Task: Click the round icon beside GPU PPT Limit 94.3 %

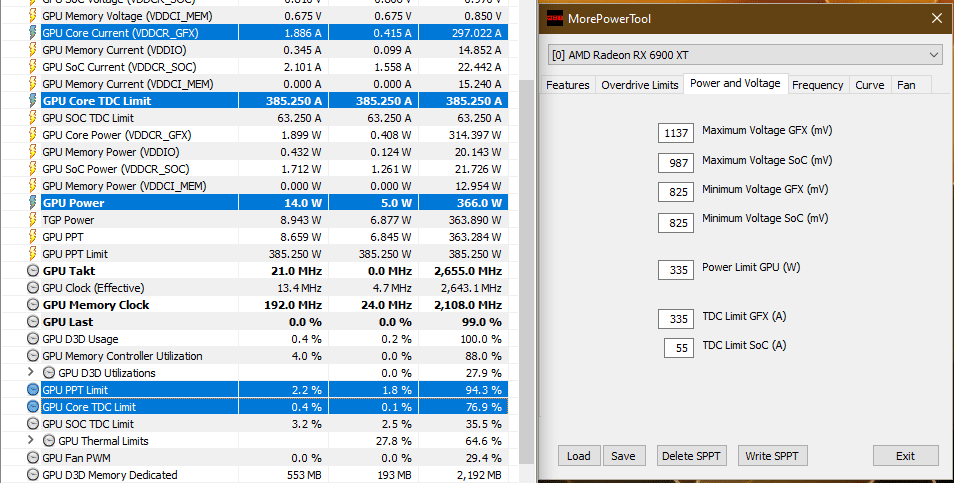Action: tap(33, 390)
